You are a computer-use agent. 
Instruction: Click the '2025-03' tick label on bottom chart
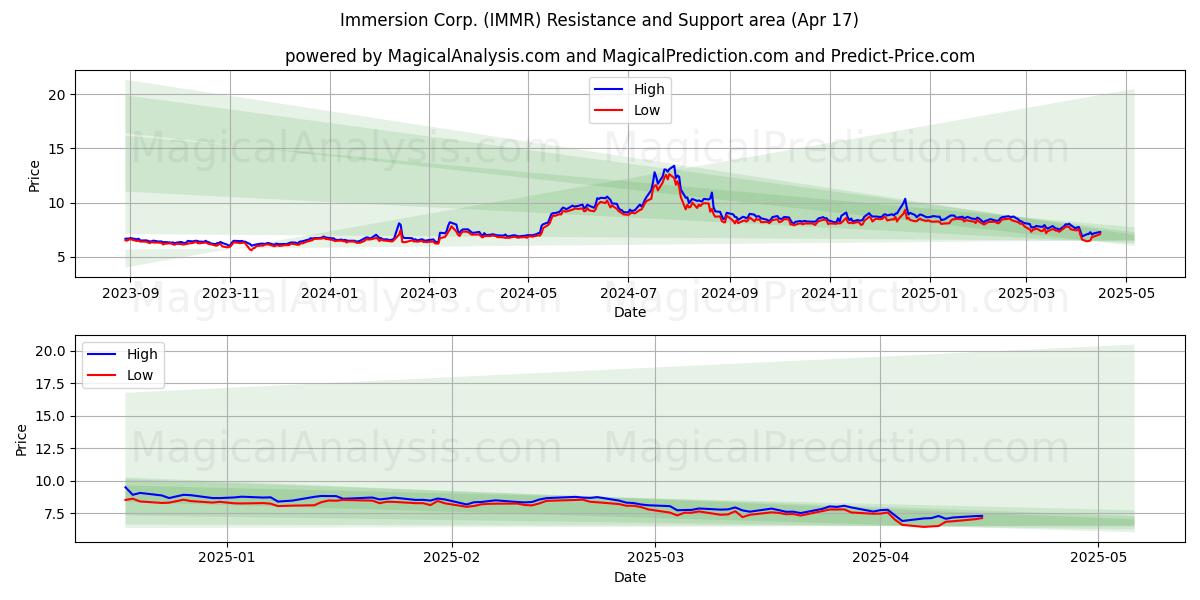click(655, 558)
